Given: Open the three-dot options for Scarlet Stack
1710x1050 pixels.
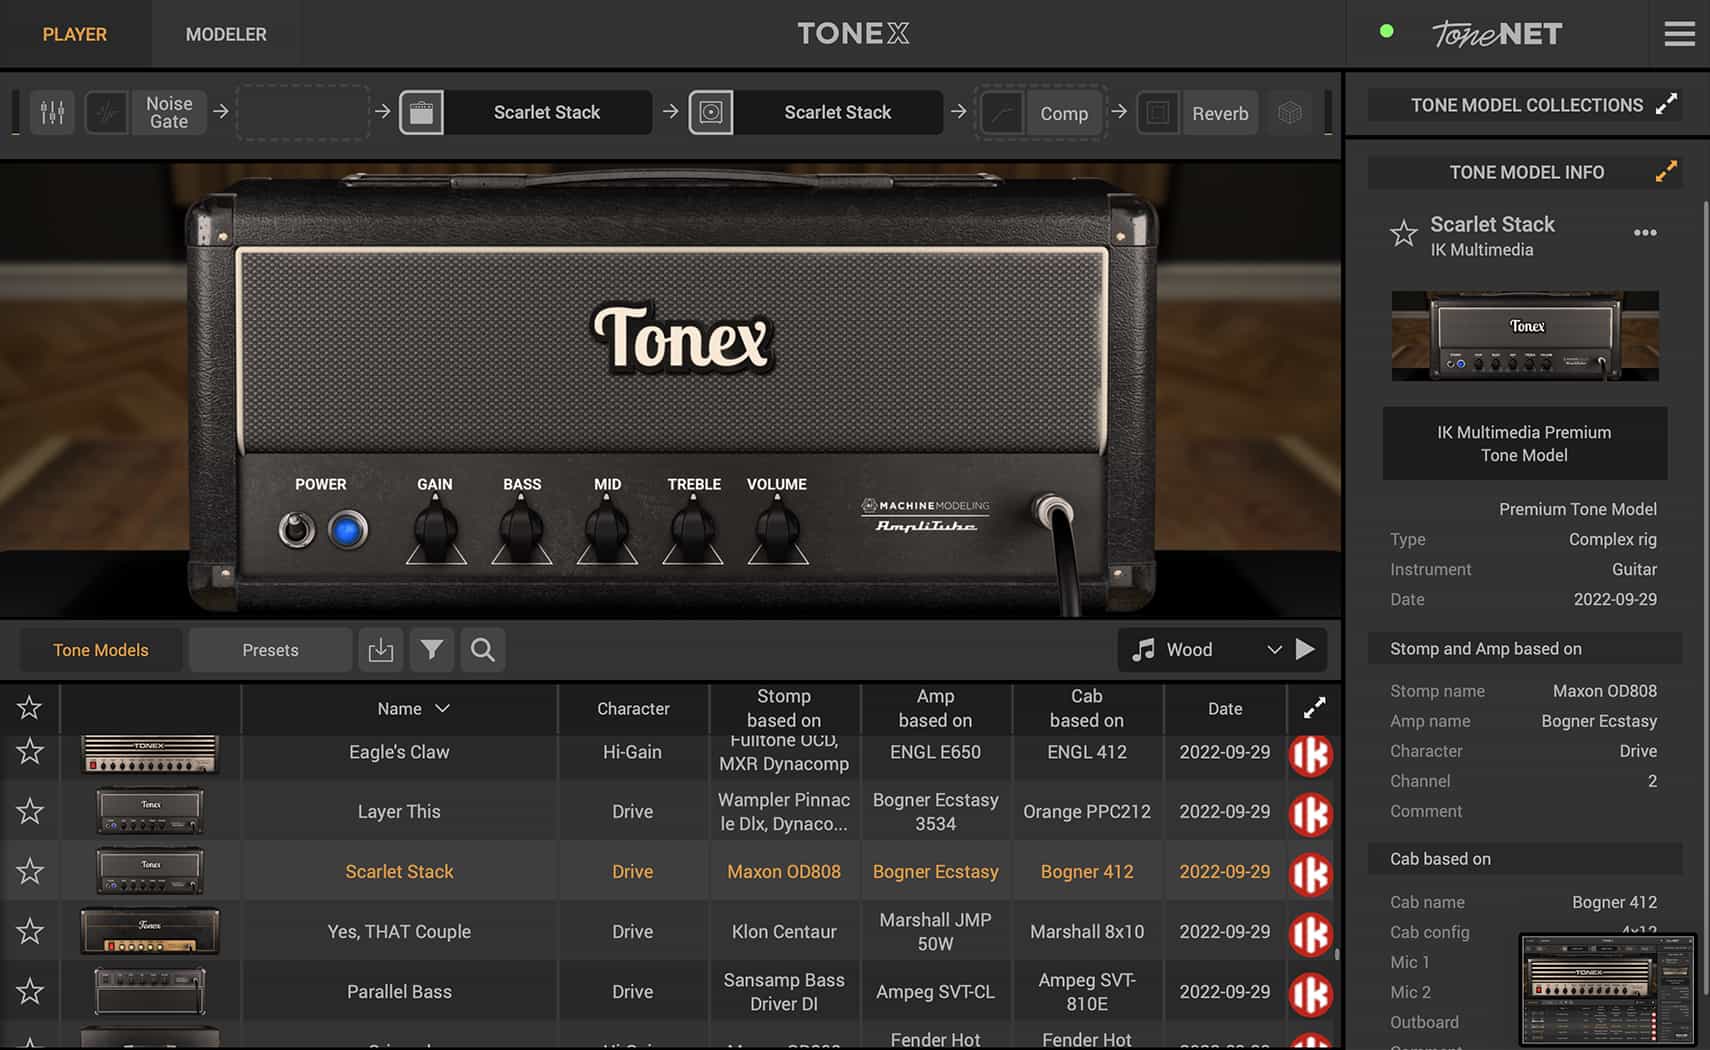Looking at the screenshot, I should [x=1645, y=232].
